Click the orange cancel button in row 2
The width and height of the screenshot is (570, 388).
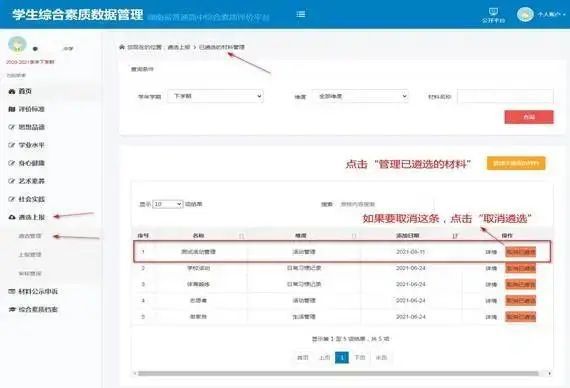pos(521,268)
